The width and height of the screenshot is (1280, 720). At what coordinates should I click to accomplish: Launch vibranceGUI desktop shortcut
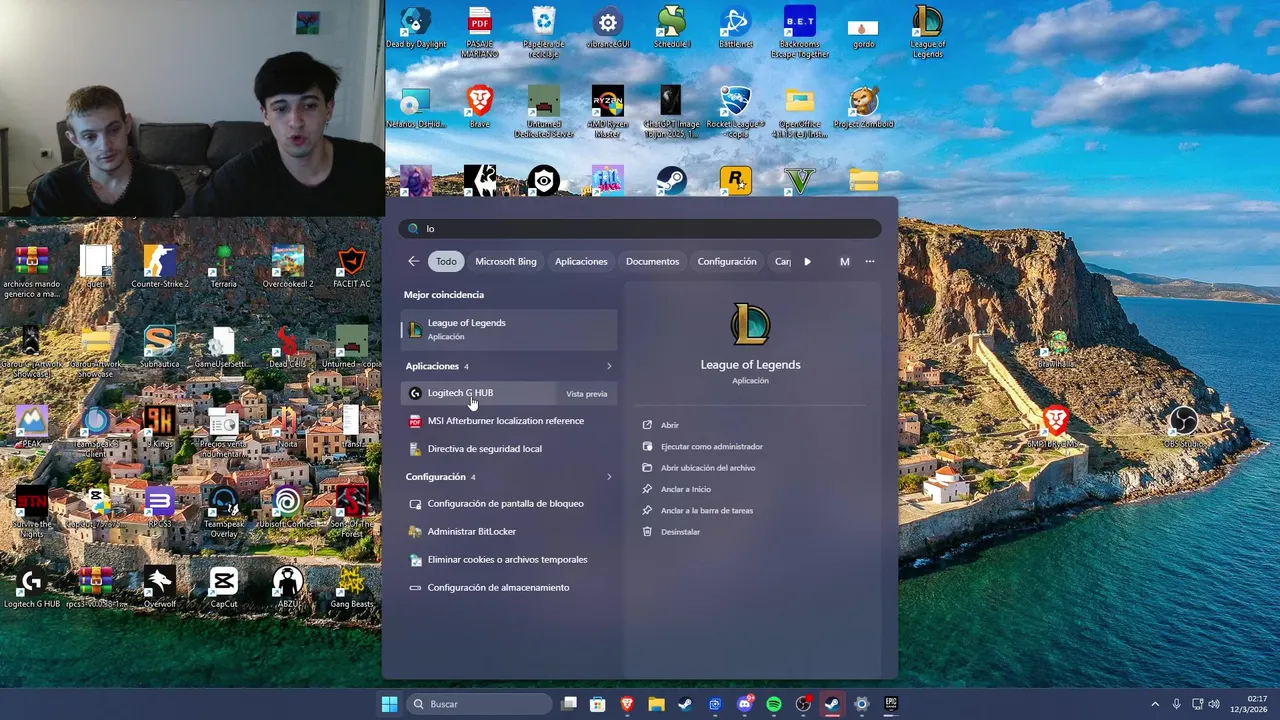(x=608, y=29)
